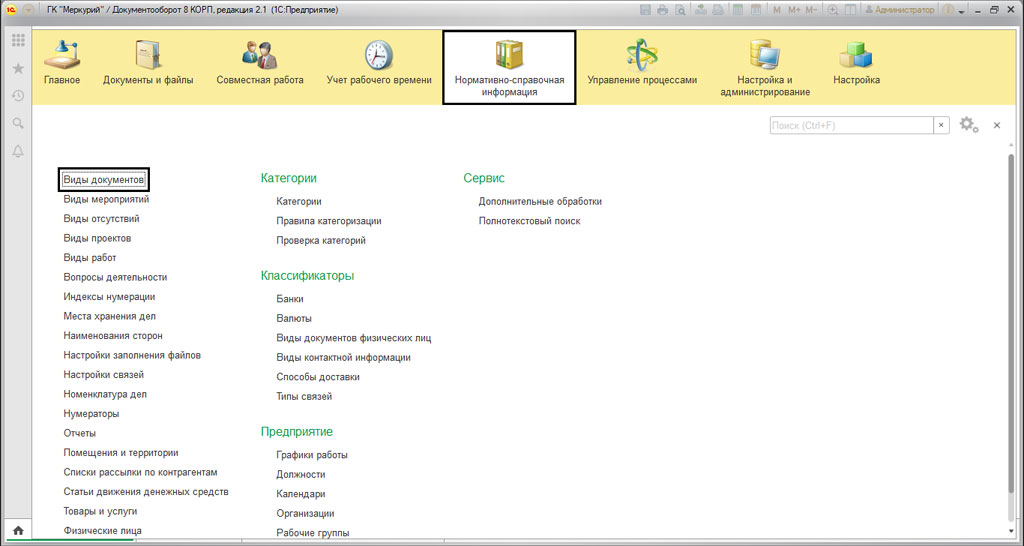The width and height of the screenshot is (1024, 546).
Task: Clear the search field with x button
Action: (x=941, y=125)
